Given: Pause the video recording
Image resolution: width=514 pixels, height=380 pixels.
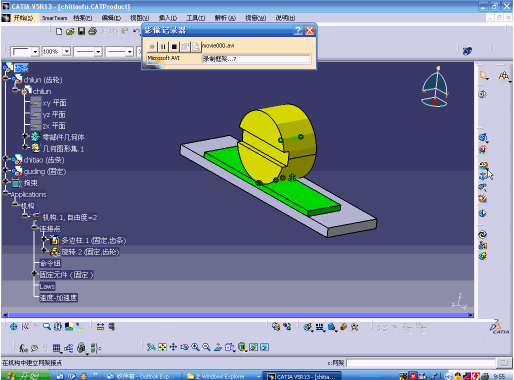Looking at the screenshot, I should [x=163, y=47].
